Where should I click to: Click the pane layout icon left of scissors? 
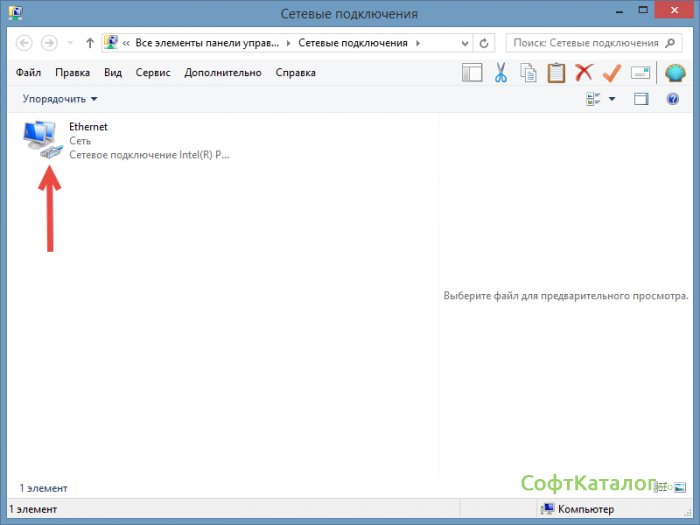[x=472, y=73]
